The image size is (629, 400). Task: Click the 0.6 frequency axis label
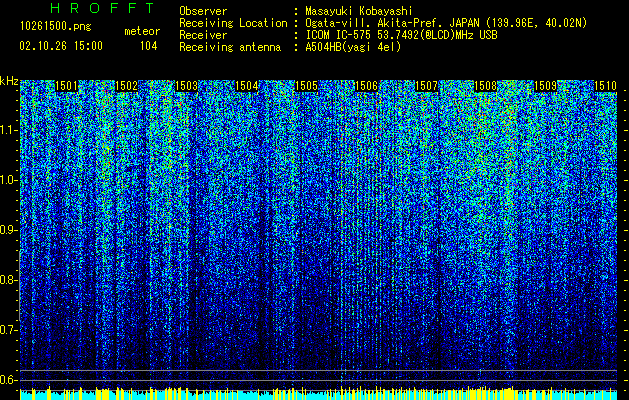click(x=8, y=380)
